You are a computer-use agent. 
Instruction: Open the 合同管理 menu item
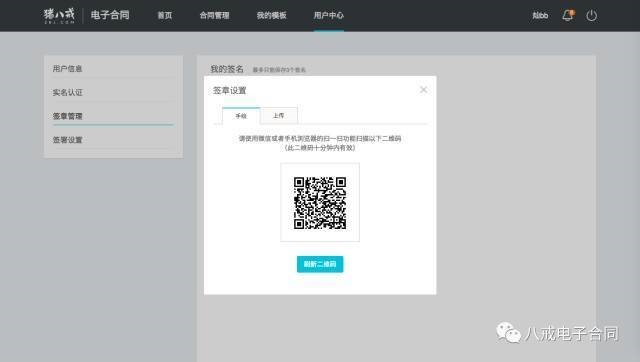[x=214, y=16]
